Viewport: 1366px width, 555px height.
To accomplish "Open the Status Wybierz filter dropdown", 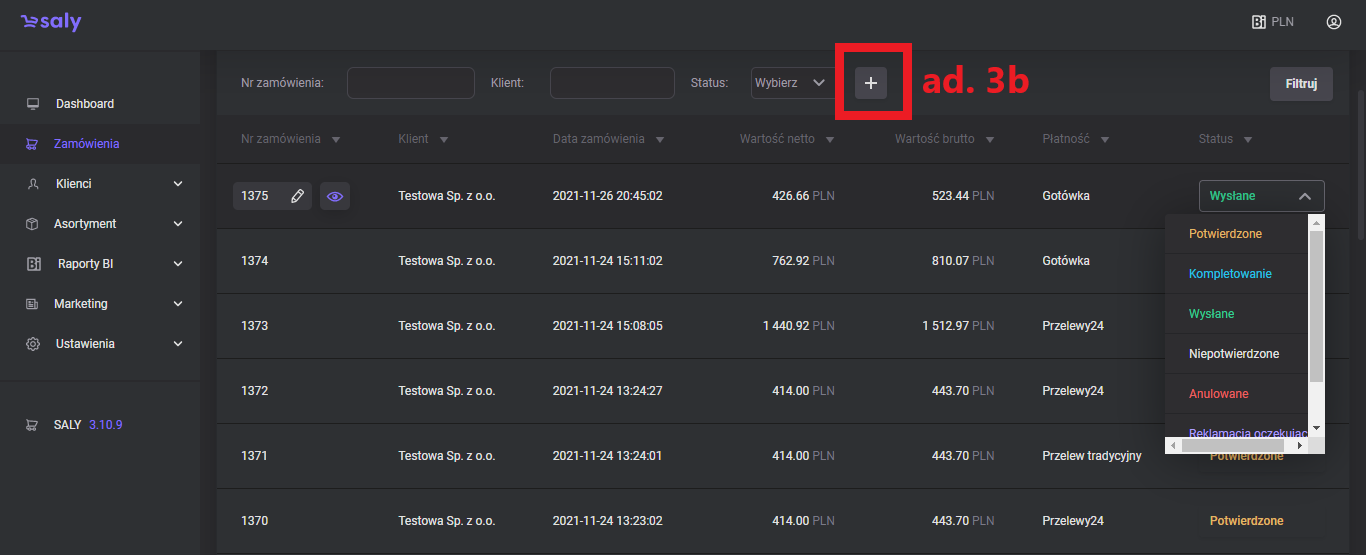I will (x=790, y=83).
